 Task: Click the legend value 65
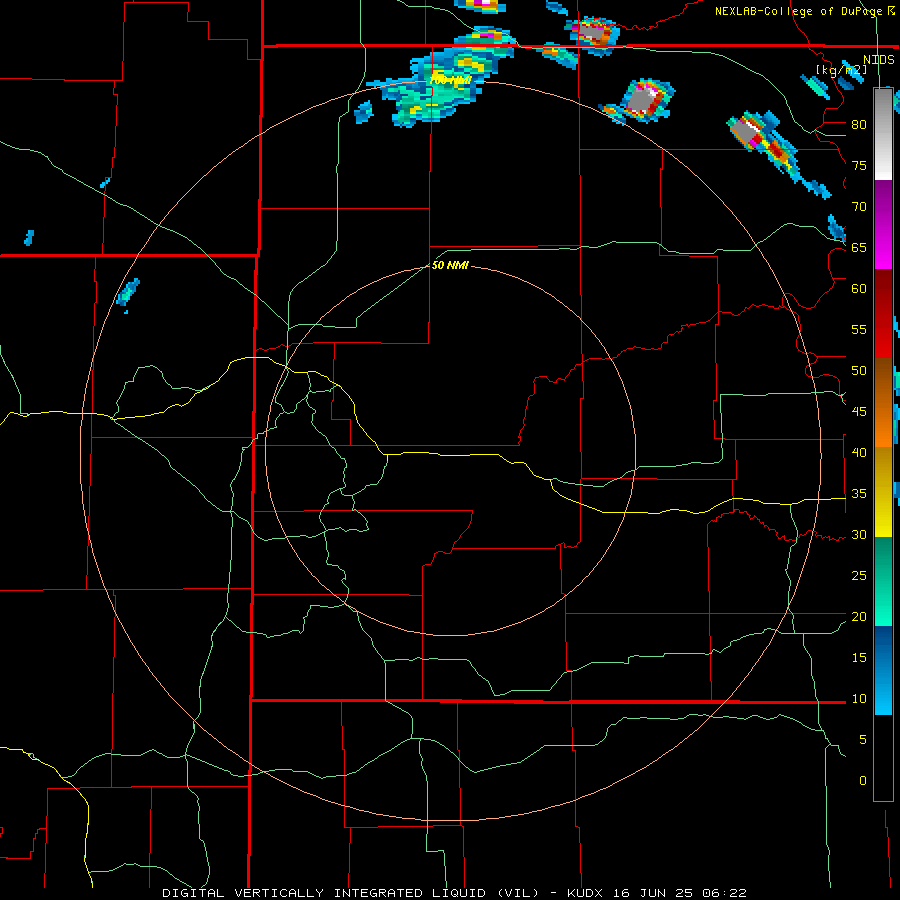coord(859,247)
